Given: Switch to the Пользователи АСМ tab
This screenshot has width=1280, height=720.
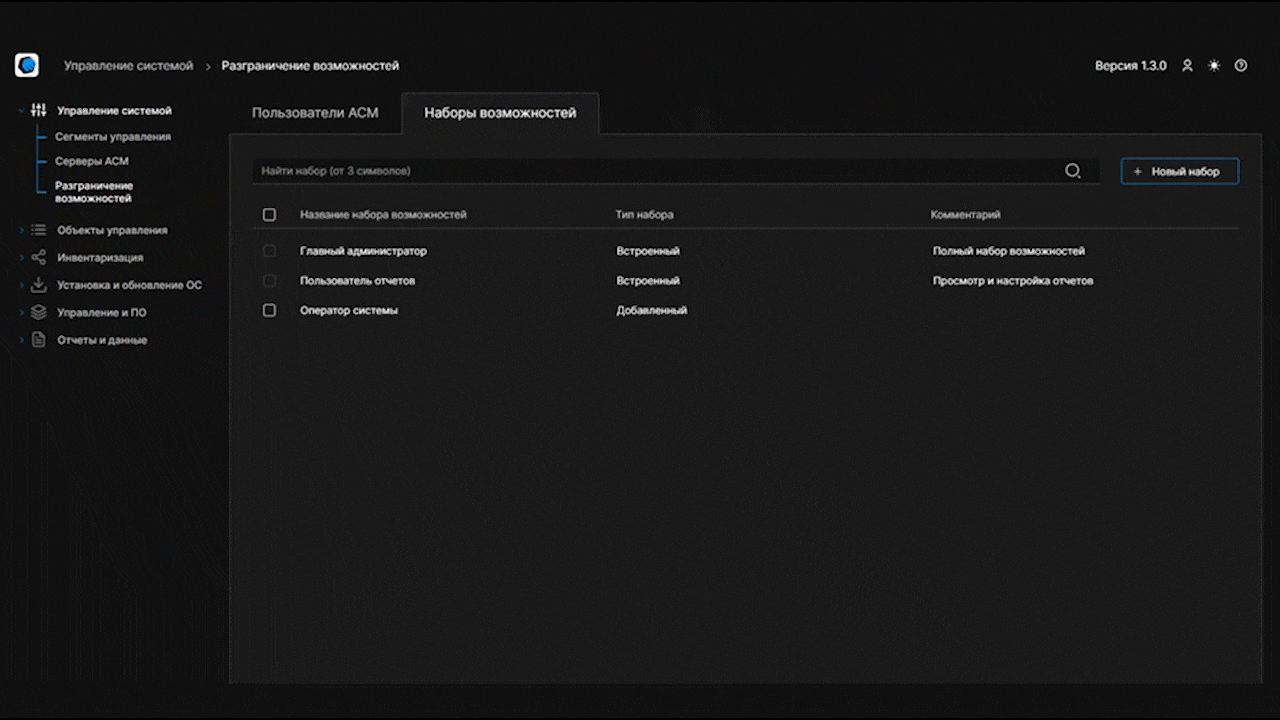Looking at the screenshot, I should coord(315,113).
